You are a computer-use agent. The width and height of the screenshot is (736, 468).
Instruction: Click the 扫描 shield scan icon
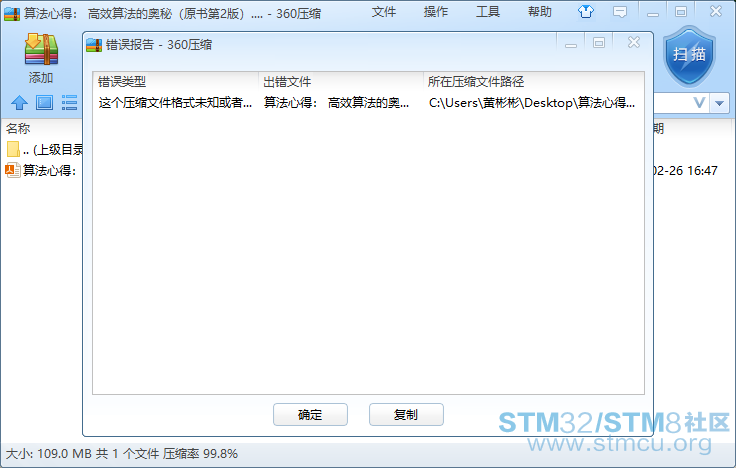click(689, 56)
